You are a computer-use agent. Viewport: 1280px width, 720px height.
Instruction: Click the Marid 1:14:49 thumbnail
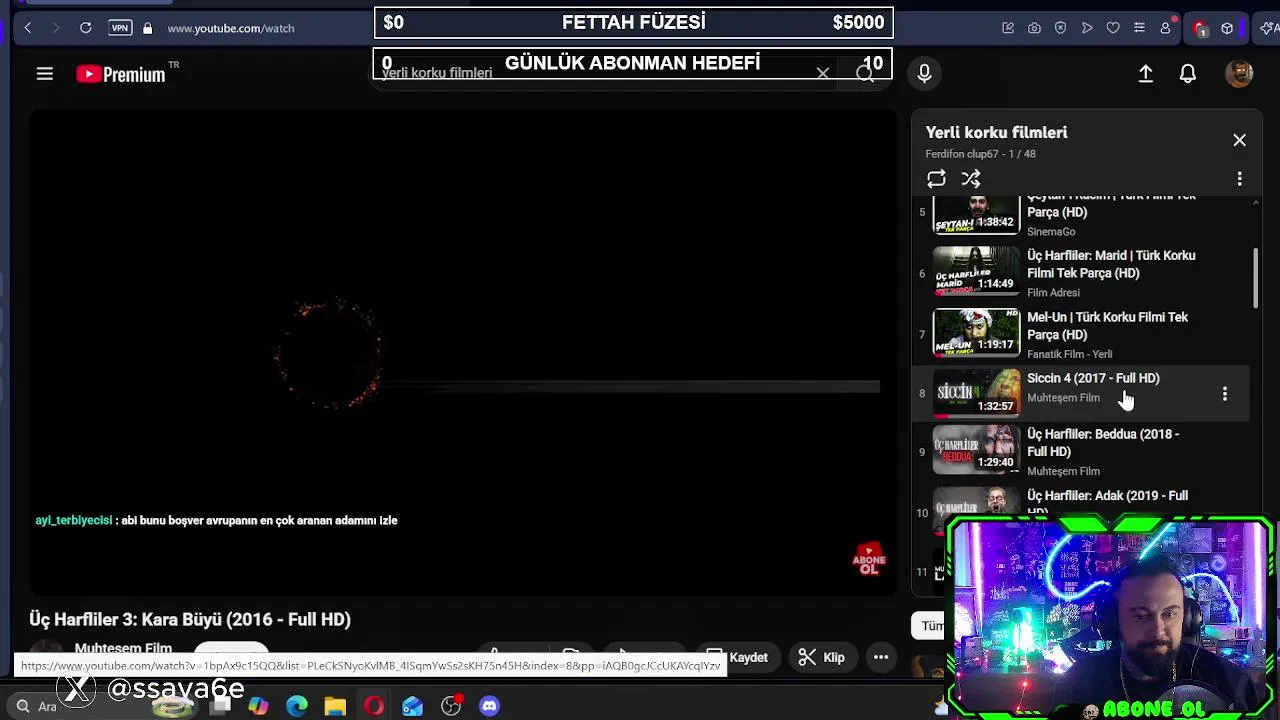click(976, 271)
